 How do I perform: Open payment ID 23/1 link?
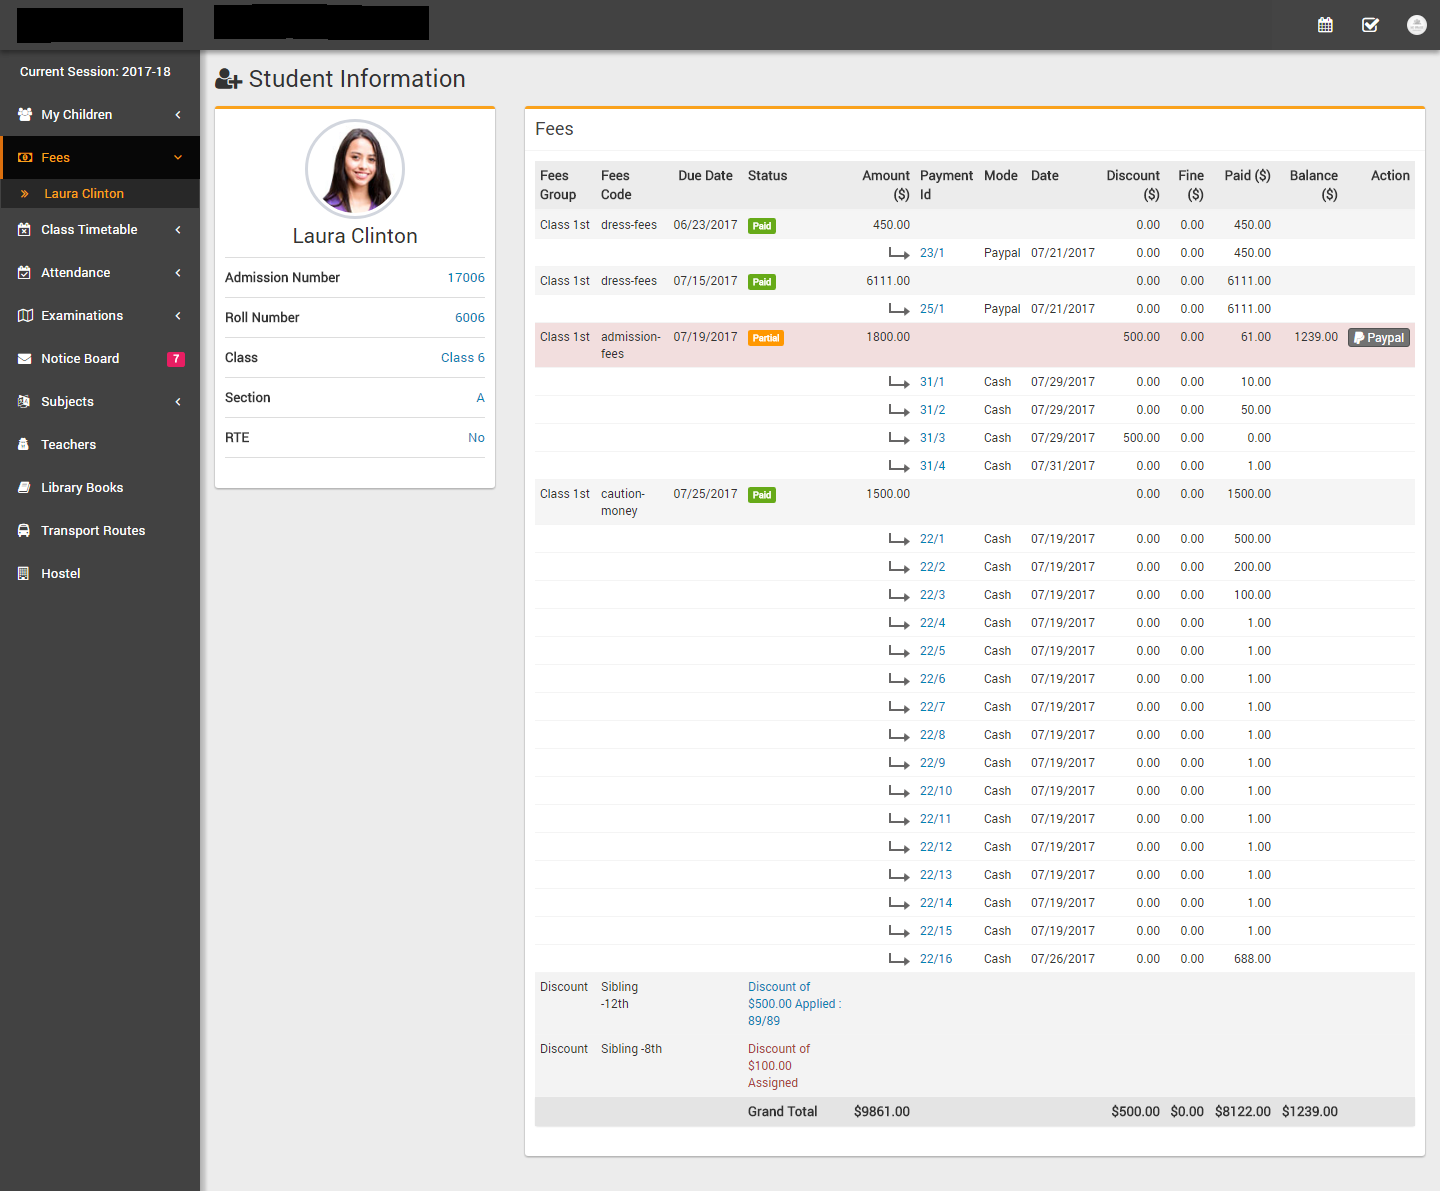click(932, 253)
